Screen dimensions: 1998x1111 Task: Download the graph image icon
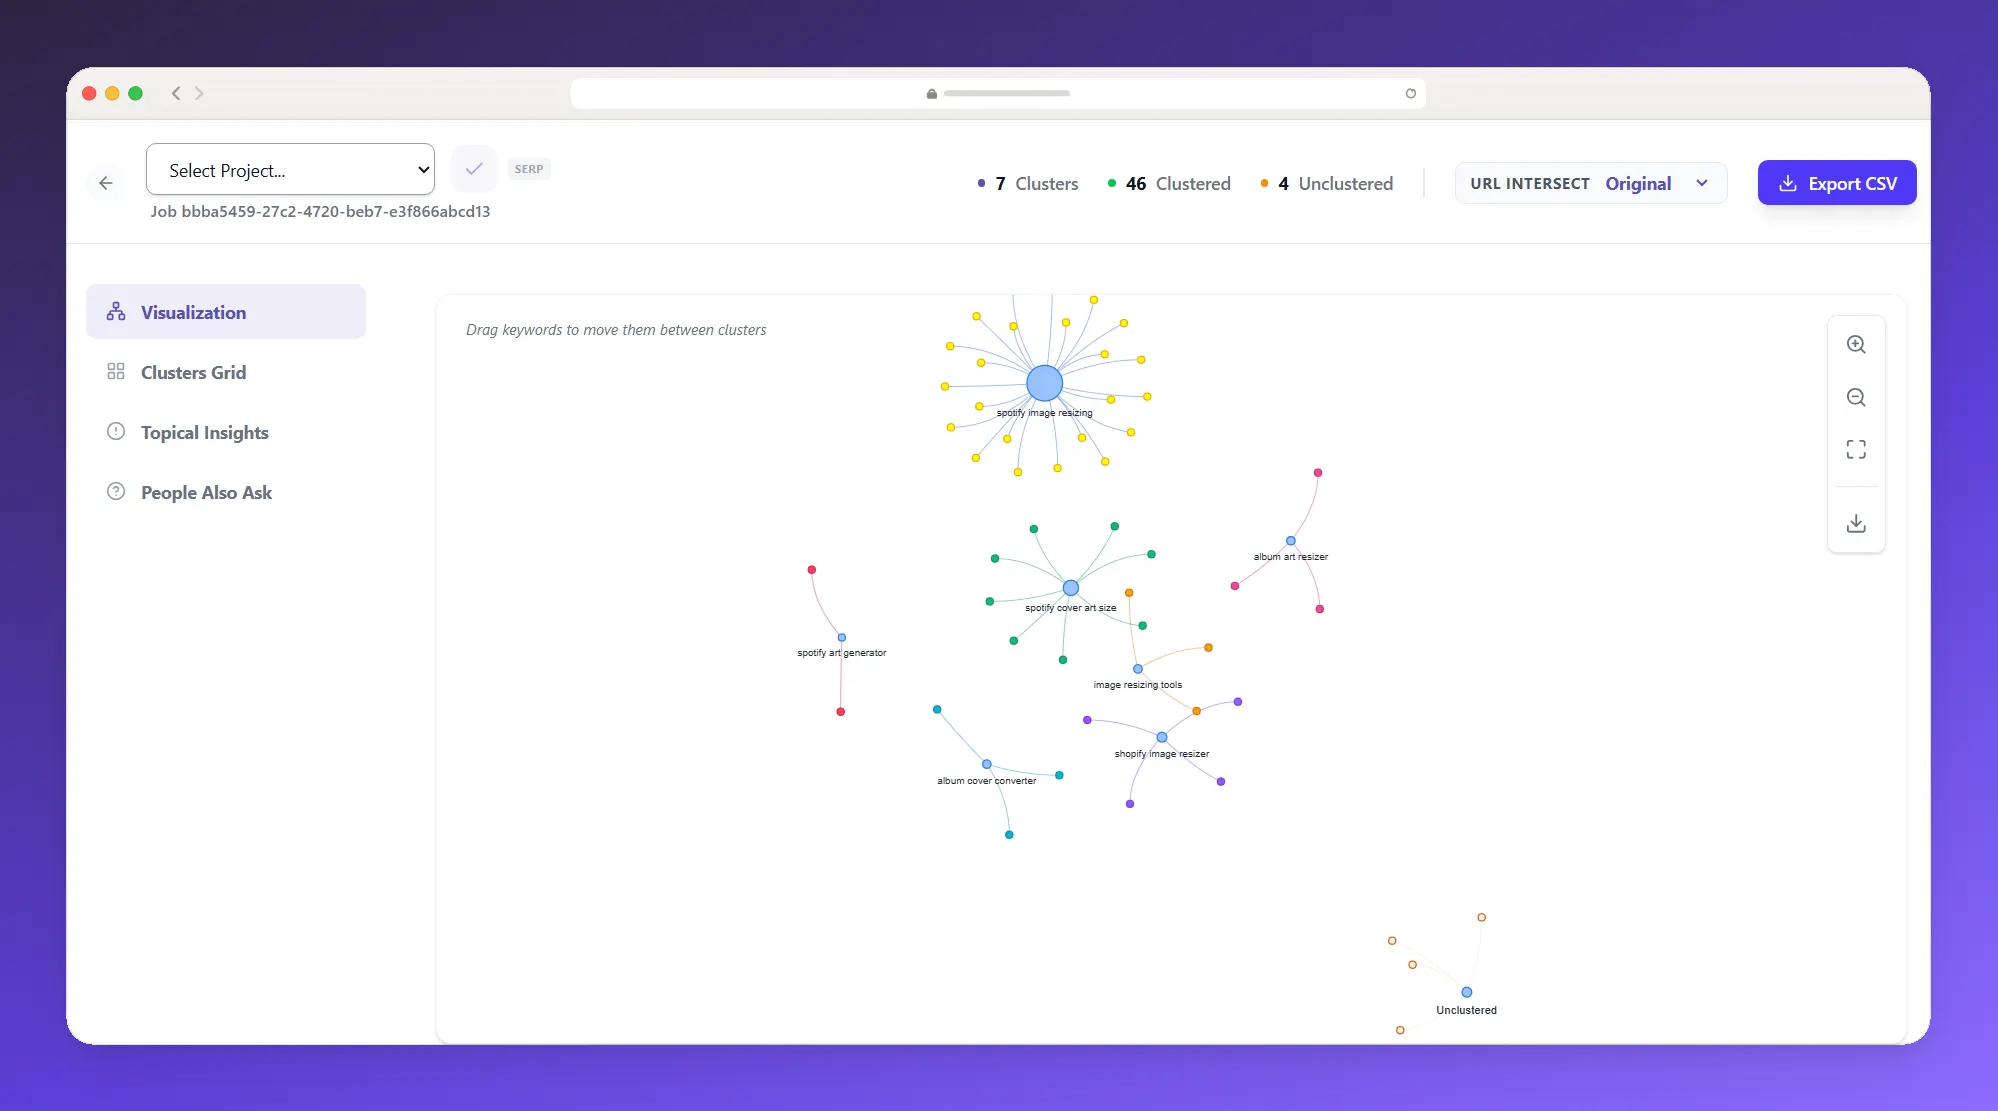tap(1856, 523)
